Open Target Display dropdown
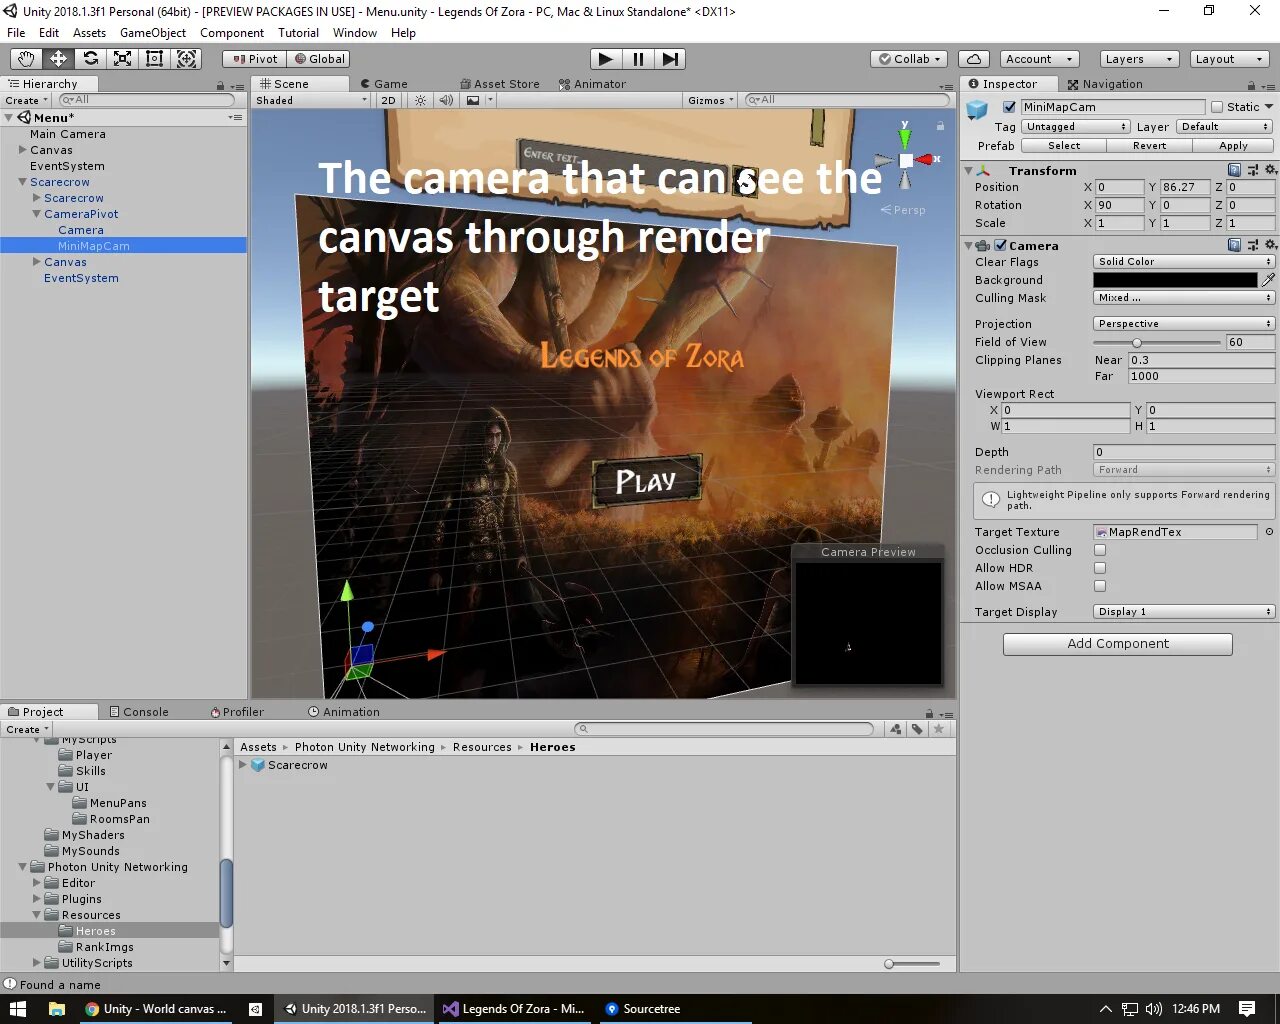 (x=1184, y=612)
